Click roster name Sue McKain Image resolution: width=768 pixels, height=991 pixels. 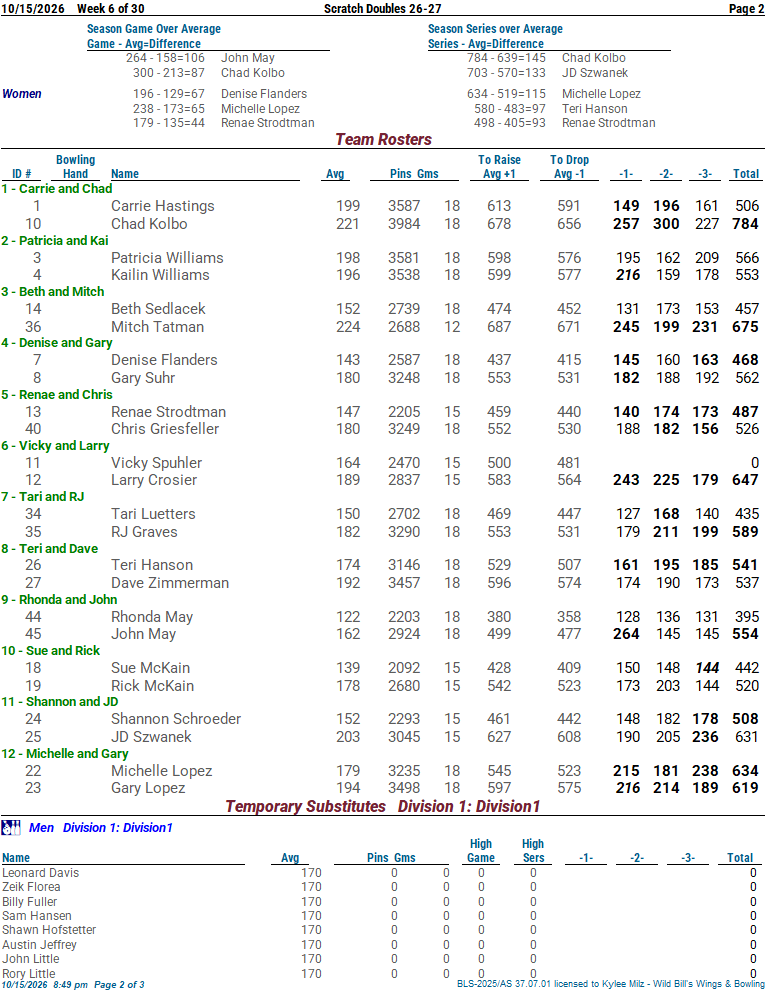[150, 668]
